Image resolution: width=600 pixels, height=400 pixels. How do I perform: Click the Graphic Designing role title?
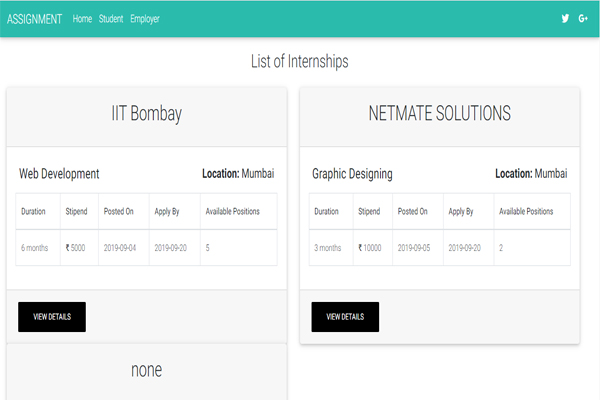352,174
